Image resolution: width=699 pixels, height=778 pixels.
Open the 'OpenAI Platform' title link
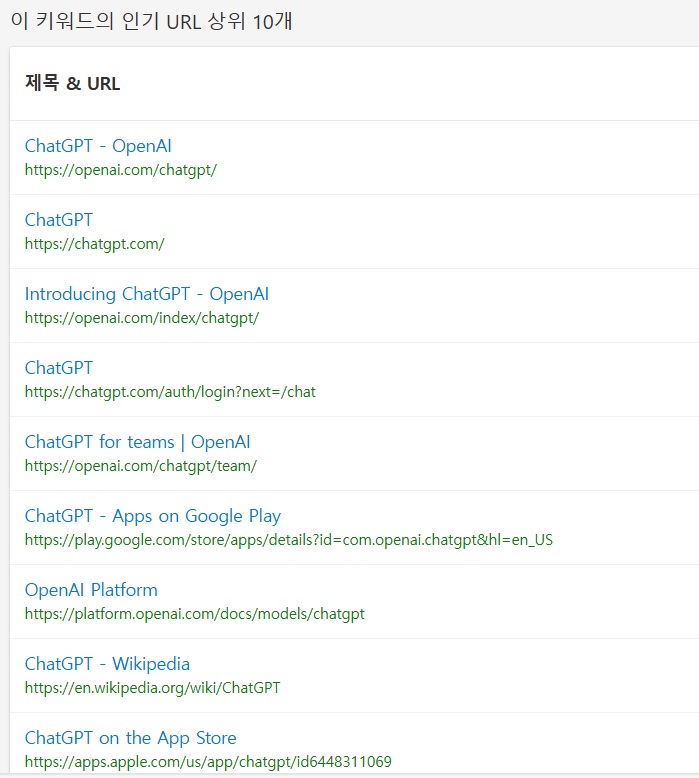91,590
